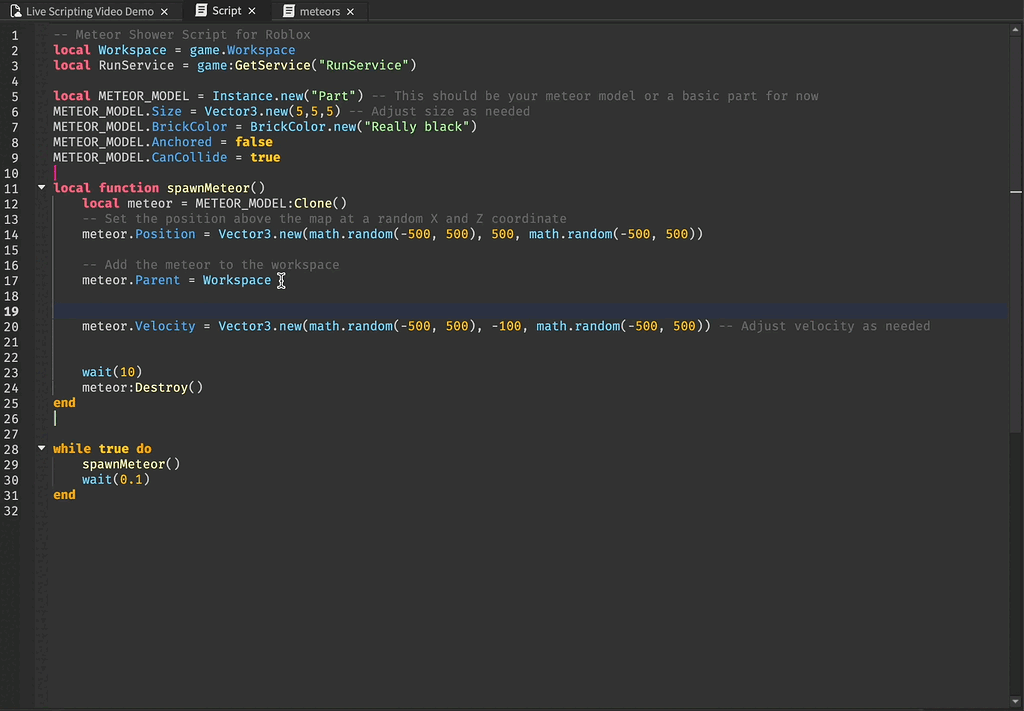Screen dimensions: 1024x711
Task: Click the "Really black" string literal
Action: [417, 127]
